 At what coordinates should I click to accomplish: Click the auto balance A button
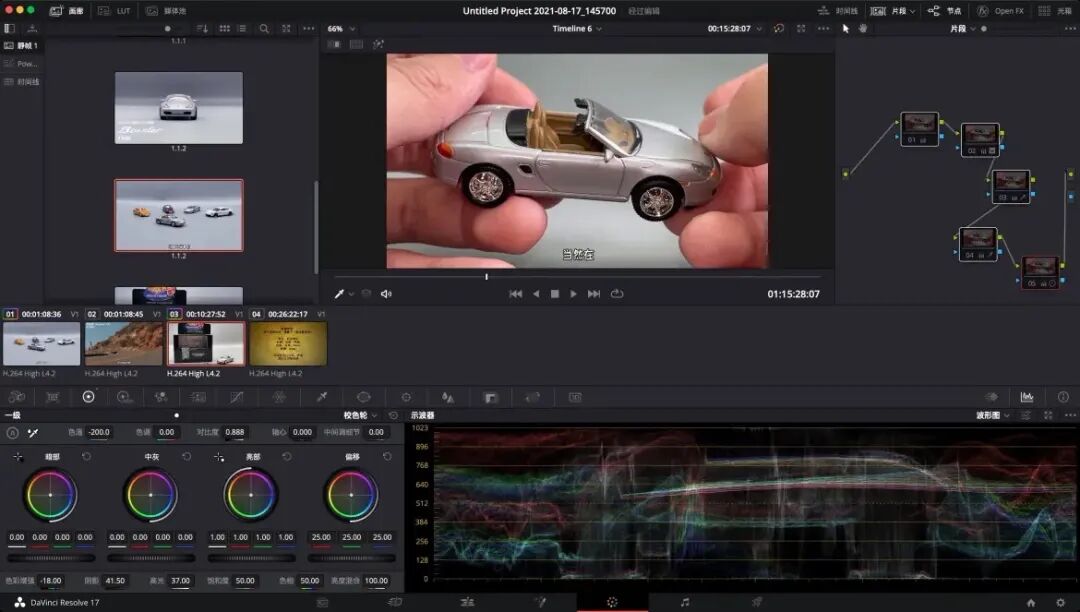point(12,433)
